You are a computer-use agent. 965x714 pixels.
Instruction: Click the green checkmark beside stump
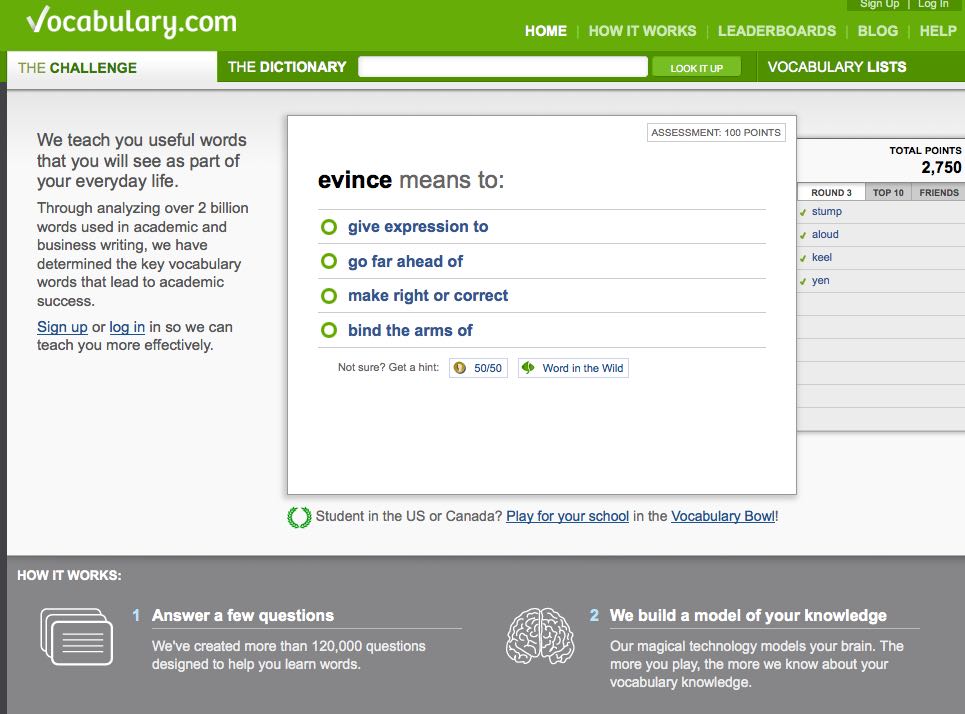tap(803, 212)
